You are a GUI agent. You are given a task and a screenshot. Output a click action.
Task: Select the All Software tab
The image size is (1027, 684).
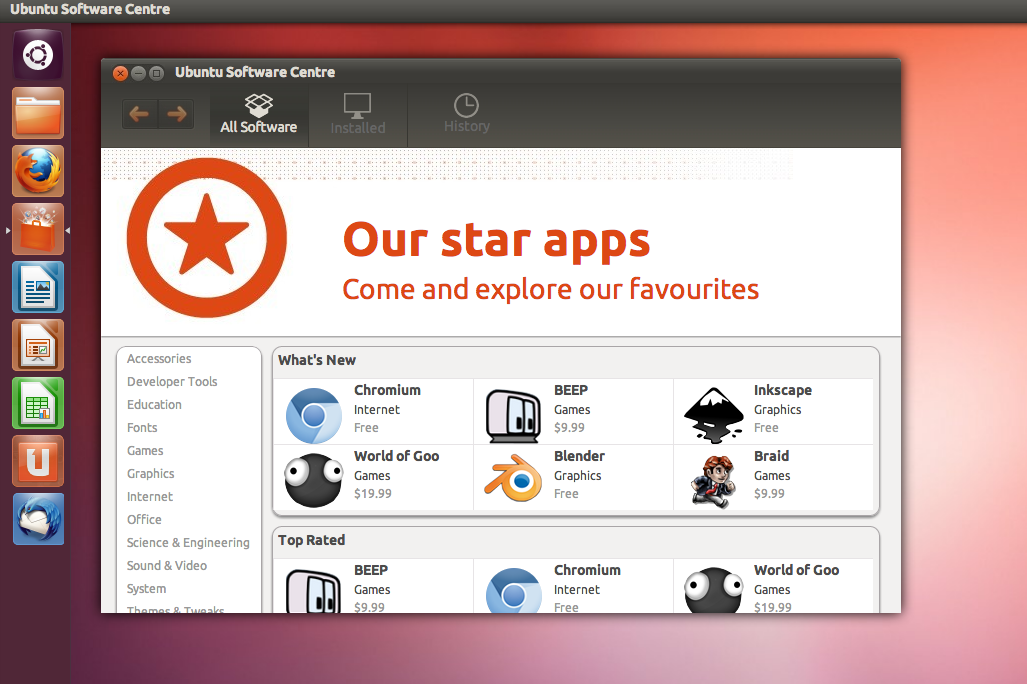[258, 115]
